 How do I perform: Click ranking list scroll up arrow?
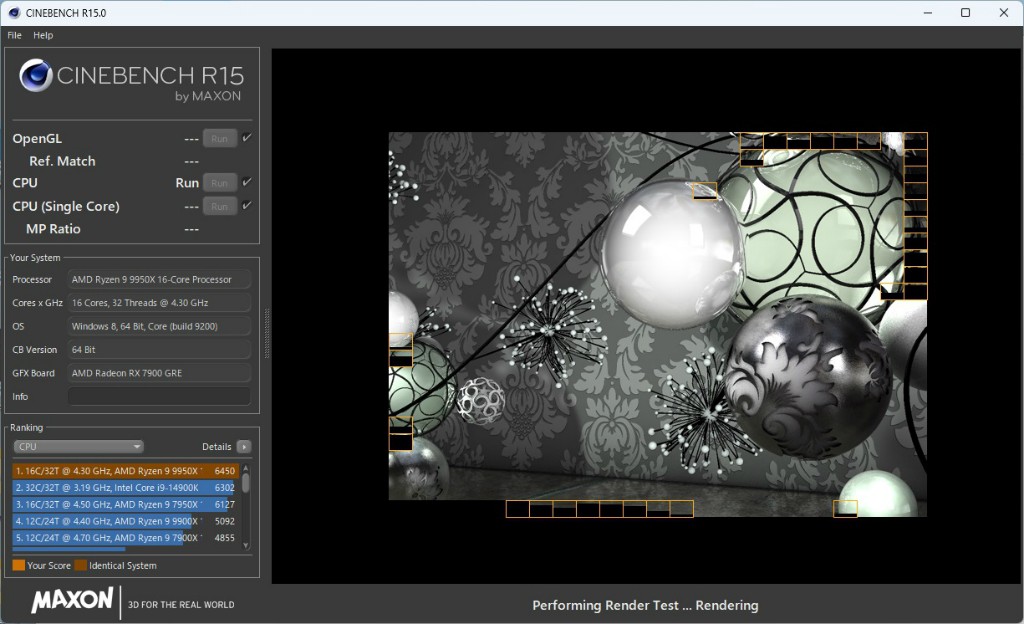pos(246,469)
